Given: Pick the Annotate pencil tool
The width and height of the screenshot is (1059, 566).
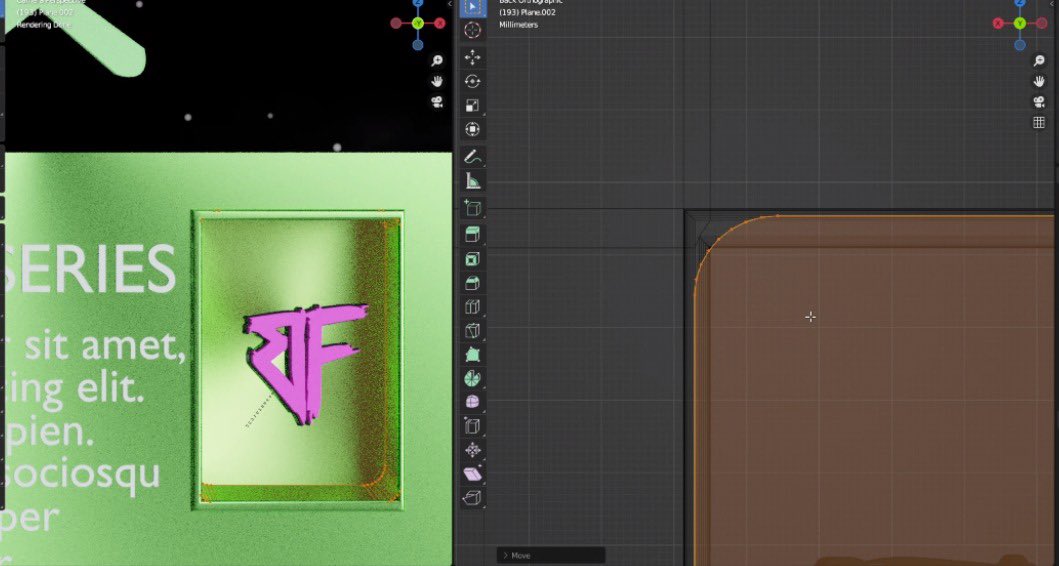Looking at the screenshot, I should click(472, 157).
